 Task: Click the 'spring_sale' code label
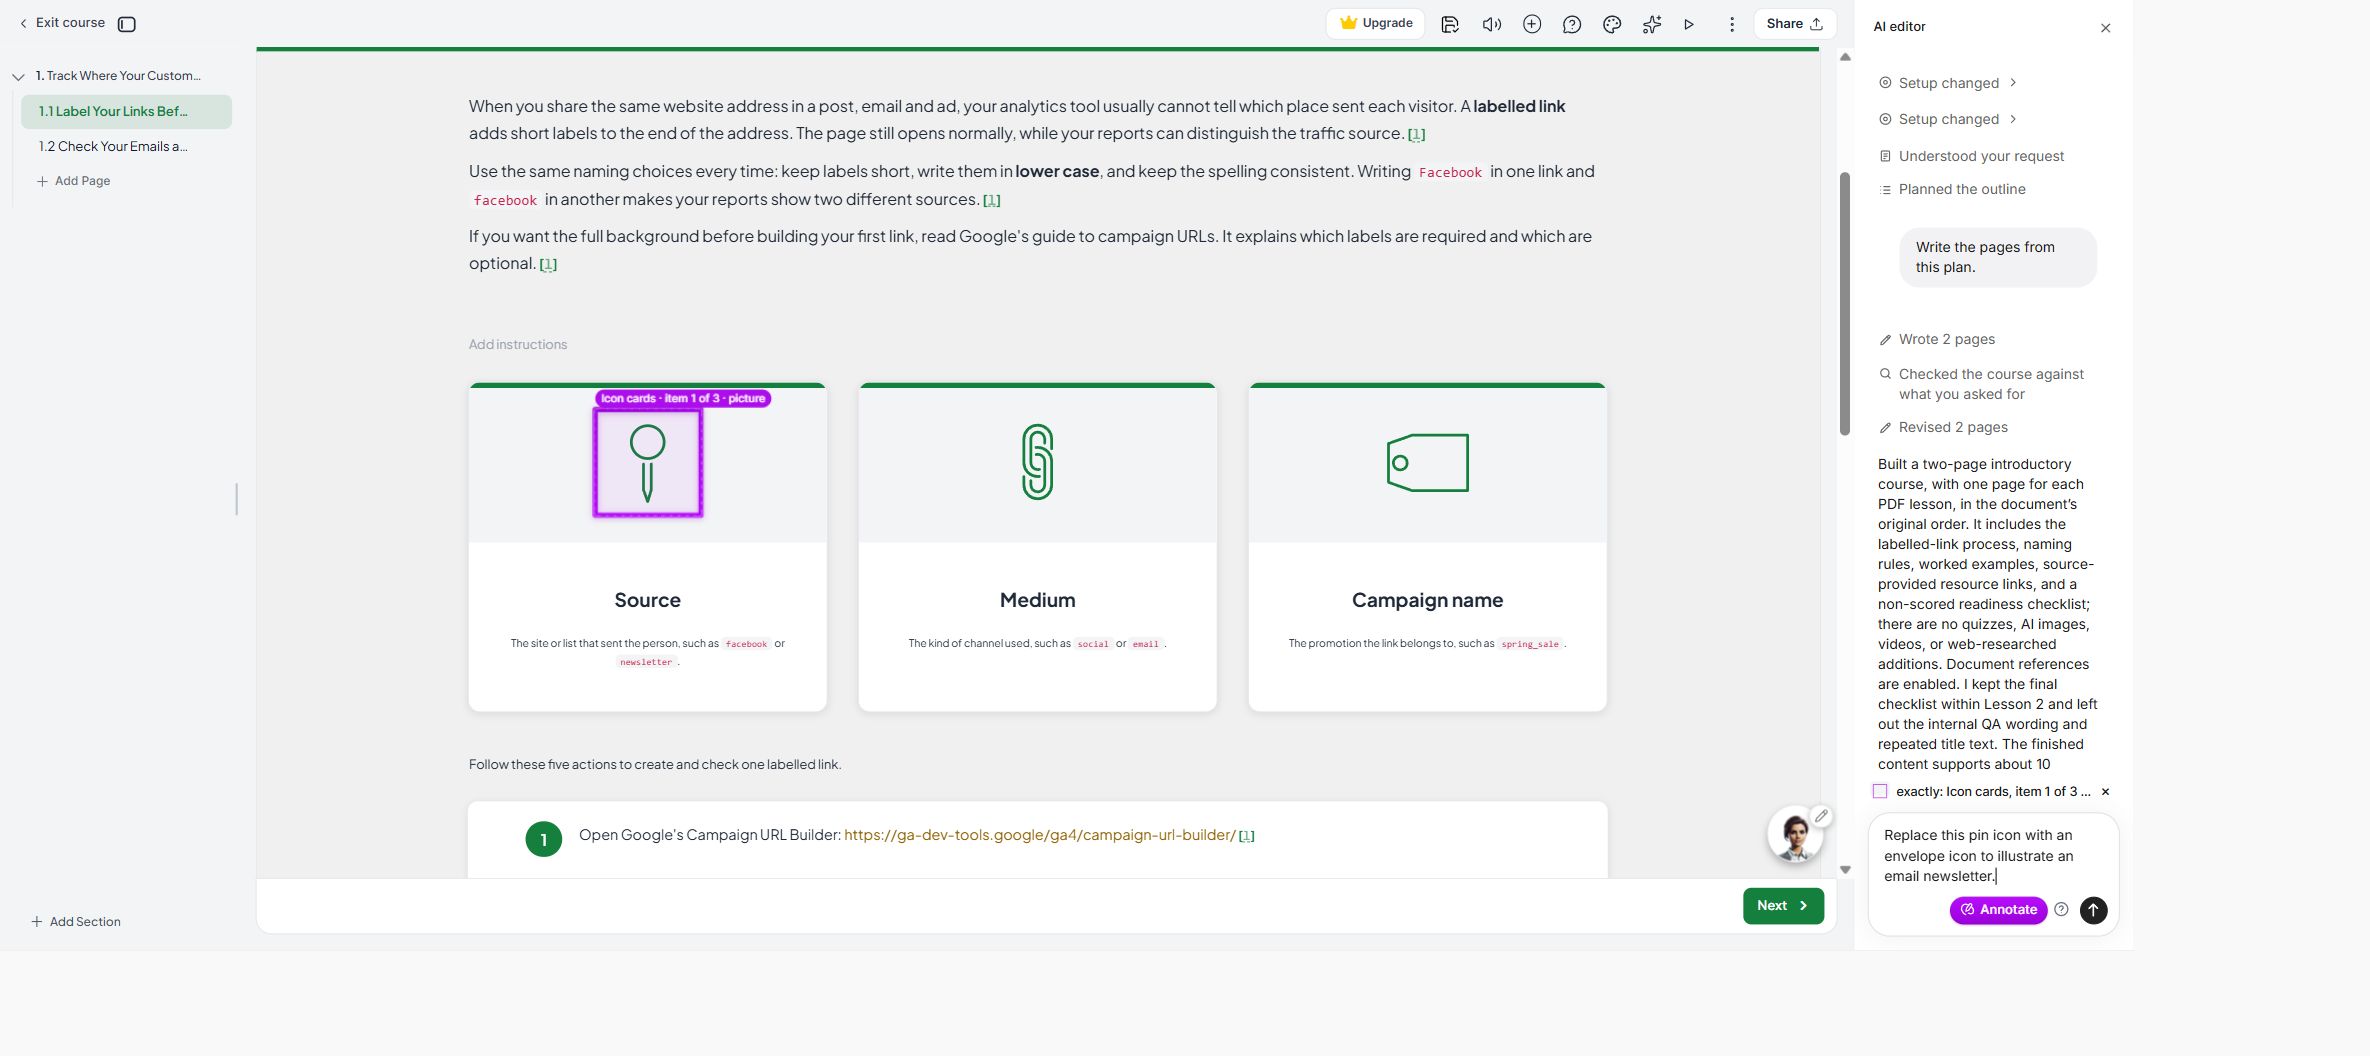pos(1530,644)
